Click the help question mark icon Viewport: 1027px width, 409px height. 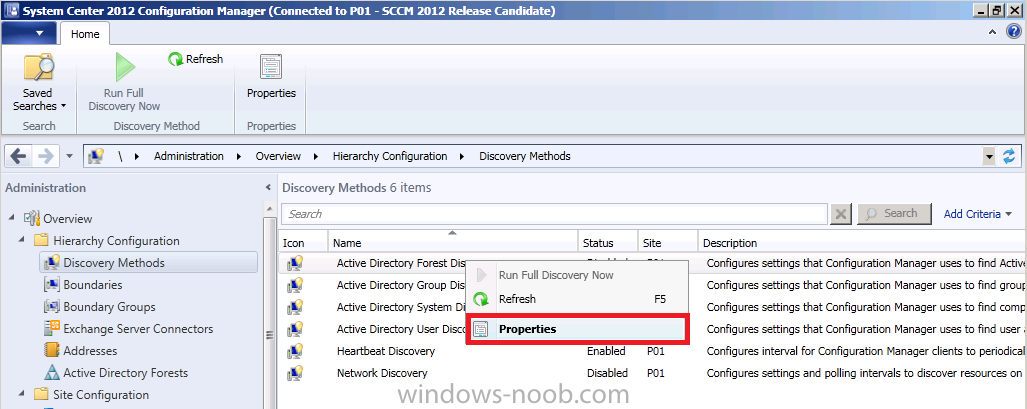click(1015, 31)
